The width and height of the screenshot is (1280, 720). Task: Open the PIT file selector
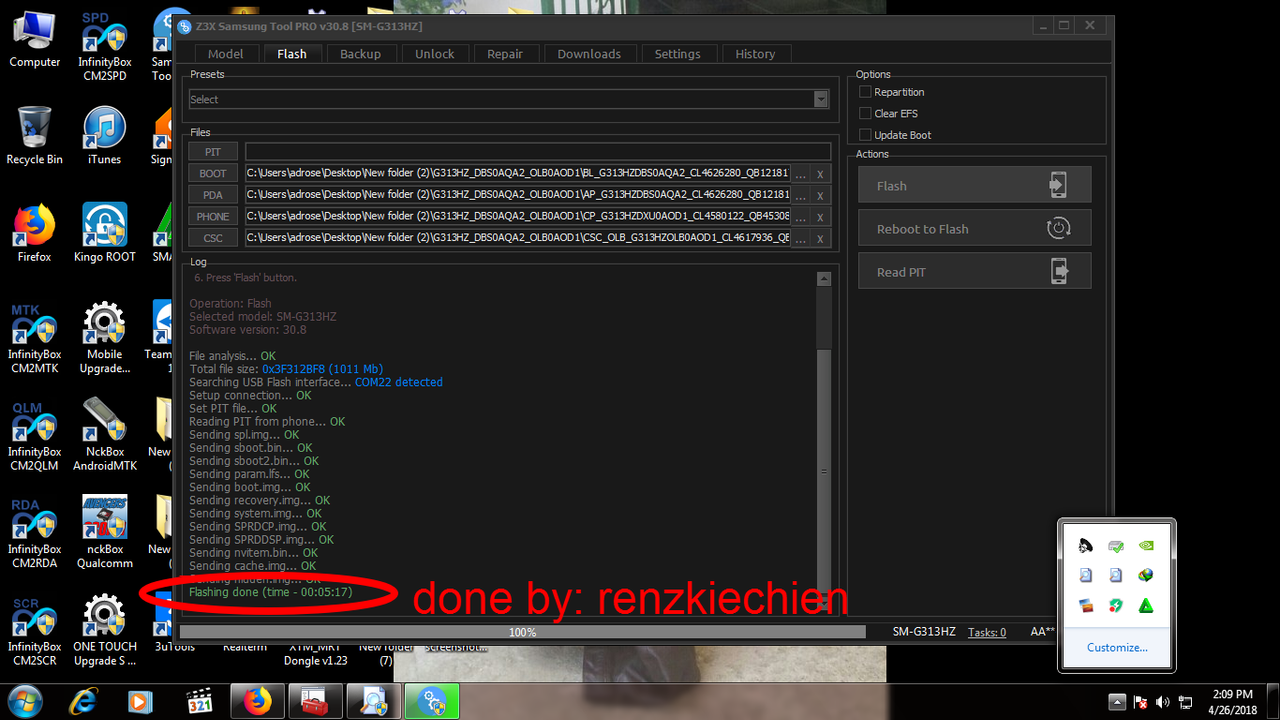(x=212, y=151)
